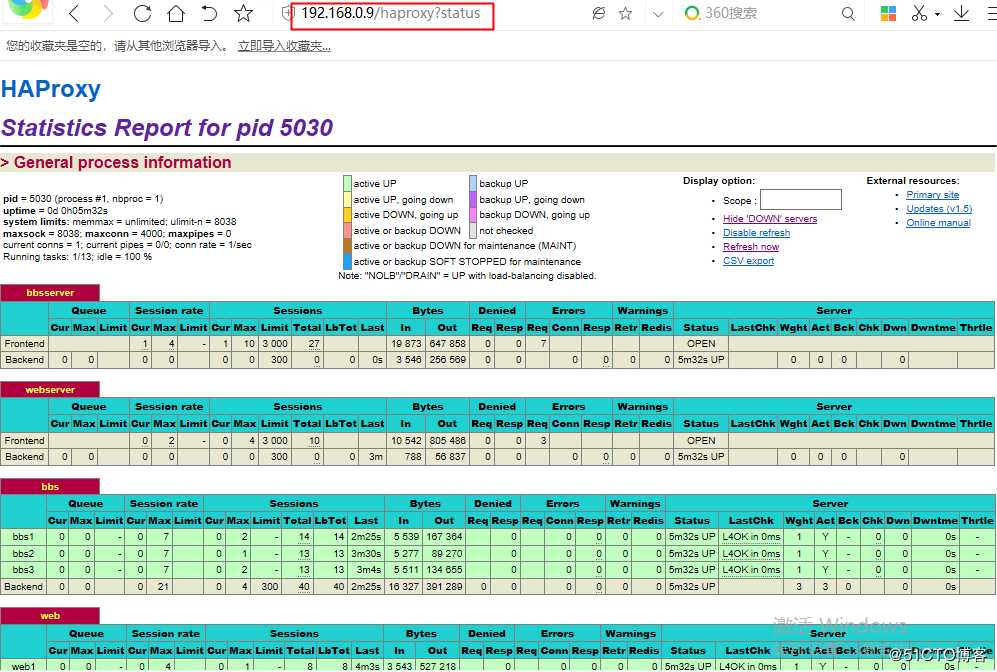The height and width of the screenshot is (672, 997).
Task: Open the colorful apps grid icon
Action: (x=888, y=13)
